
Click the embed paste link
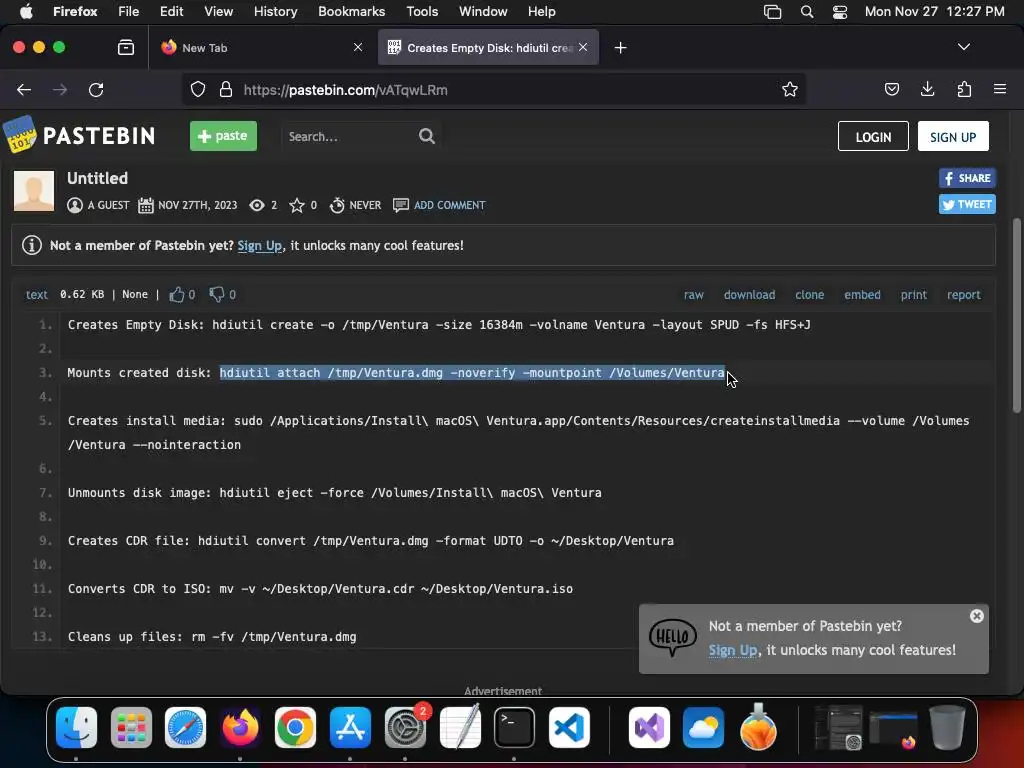[862, 295]
